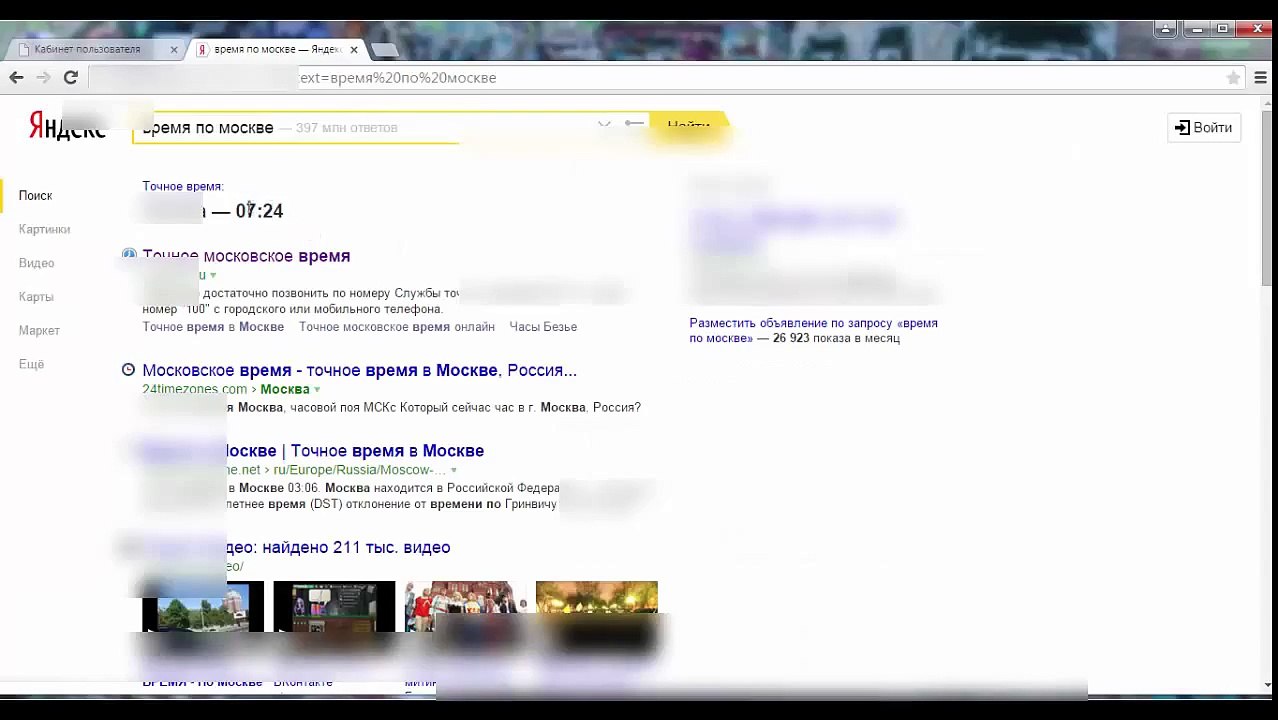Close the время по москве tab
The height and width of the screenshot is (720, 1278).
click(354, 49)
